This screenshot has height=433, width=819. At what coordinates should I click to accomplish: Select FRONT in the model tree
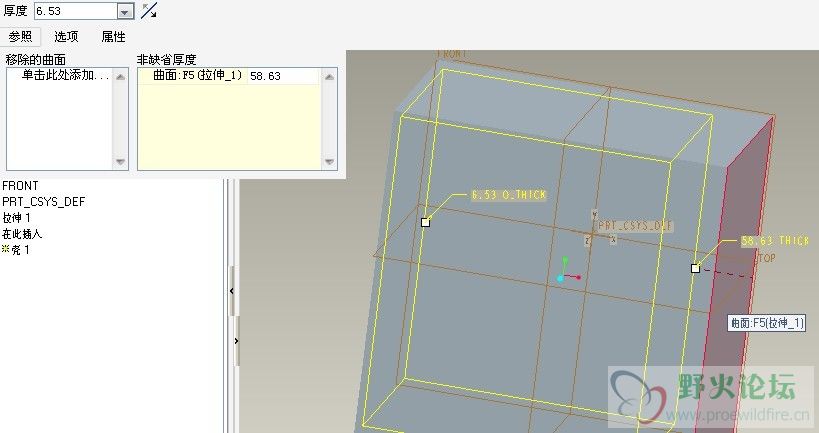[x=20, y=186]
